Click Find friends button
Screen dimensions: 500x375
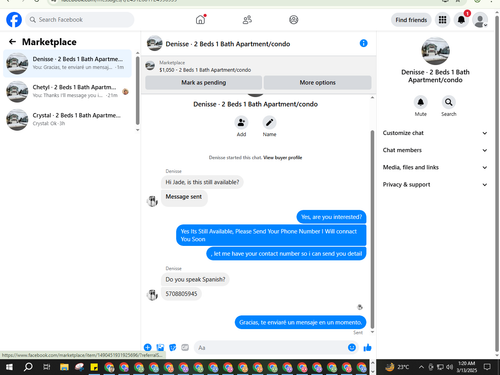click(411, 20)
